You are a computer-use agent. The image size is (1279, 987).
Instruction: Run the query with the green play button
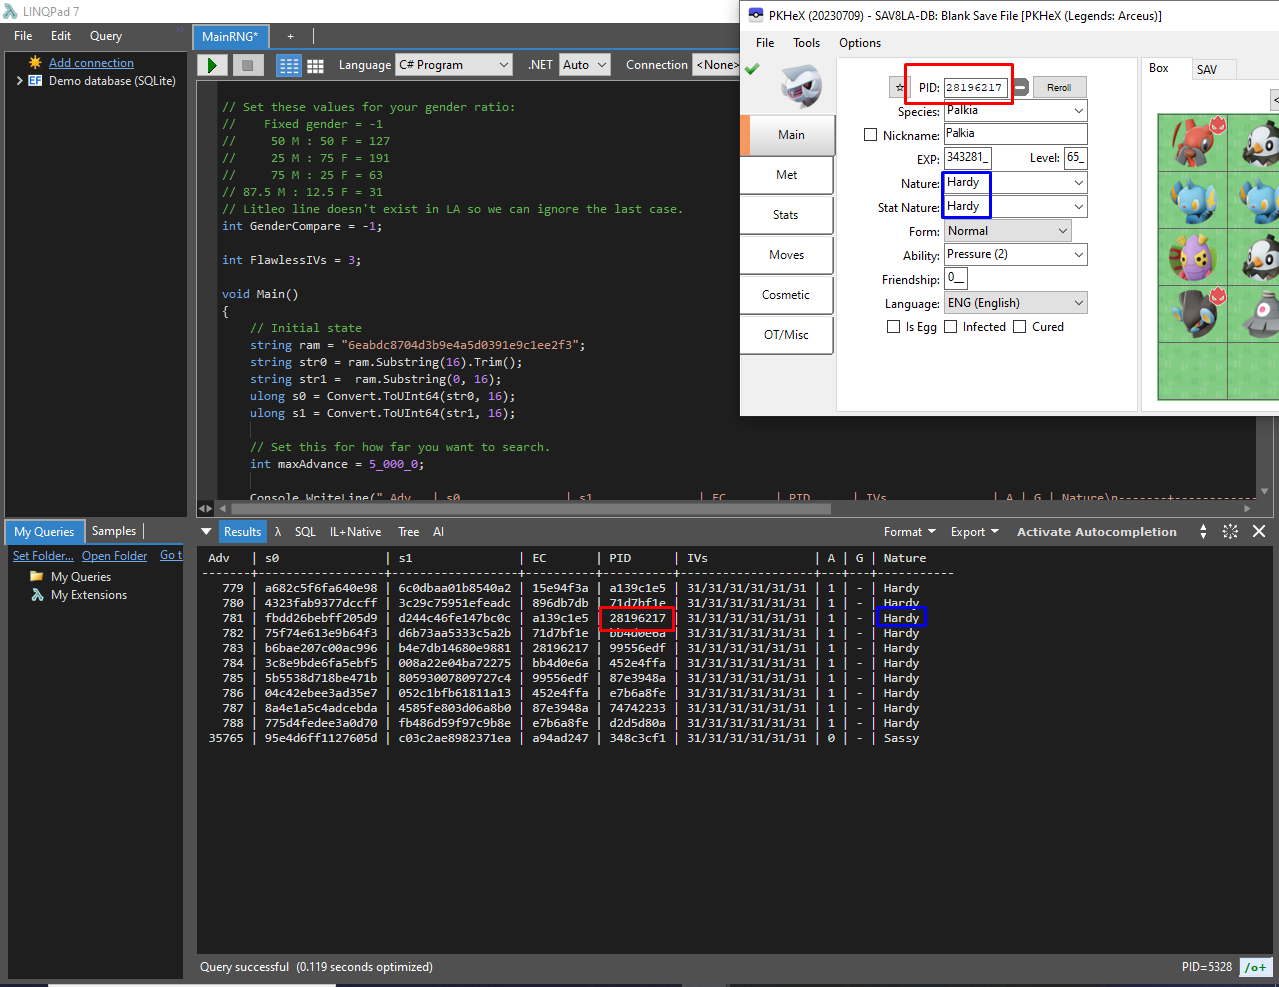[x=212, y=65]
